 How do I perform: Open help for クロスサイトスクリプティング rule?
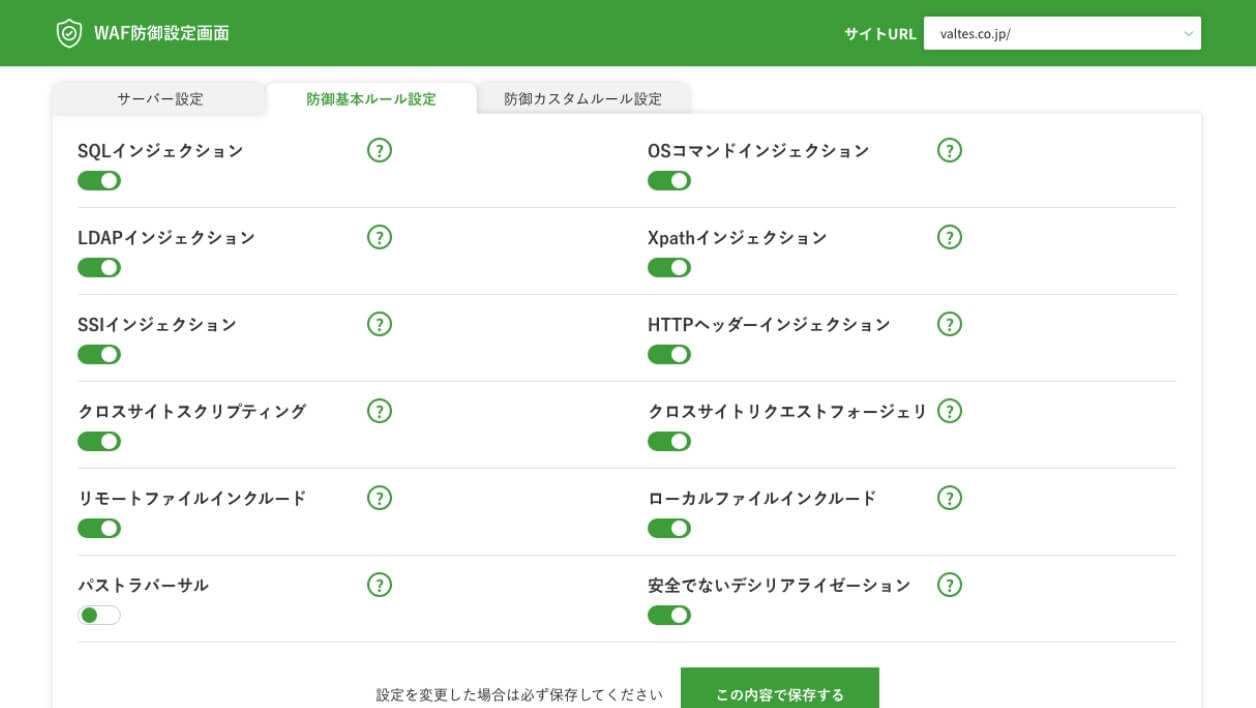(379, 411)
